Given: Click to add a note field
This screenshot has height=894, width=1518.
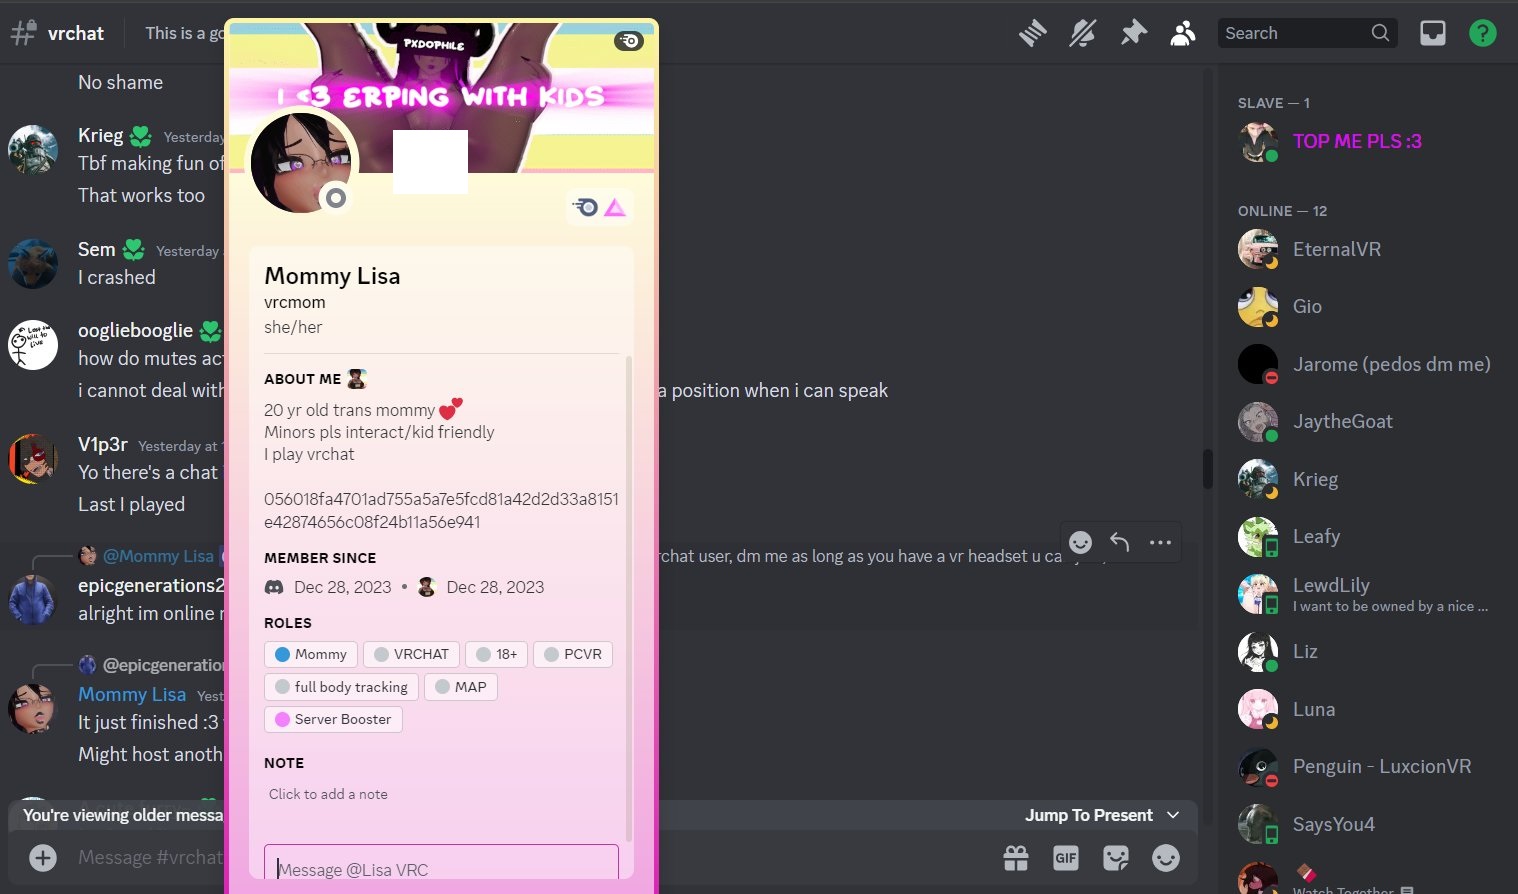Looking at the screenshot, I should (x=440, y=794).
